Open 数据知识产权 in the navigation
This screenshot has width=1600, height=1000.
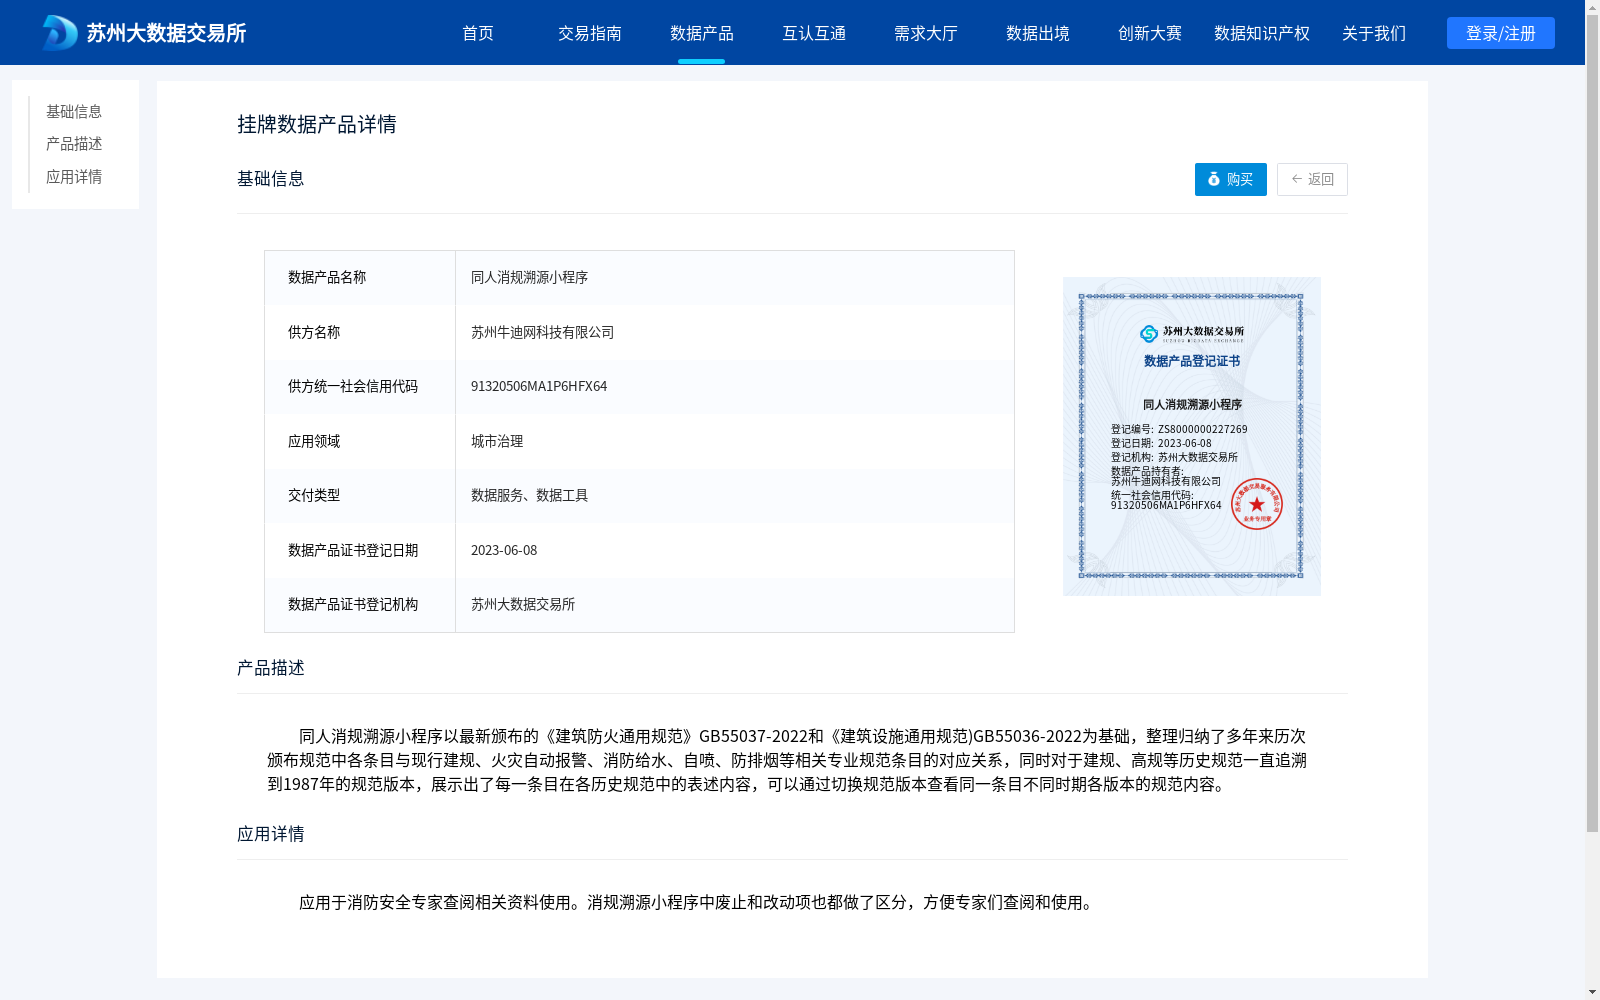click(x=1262, y=33)
